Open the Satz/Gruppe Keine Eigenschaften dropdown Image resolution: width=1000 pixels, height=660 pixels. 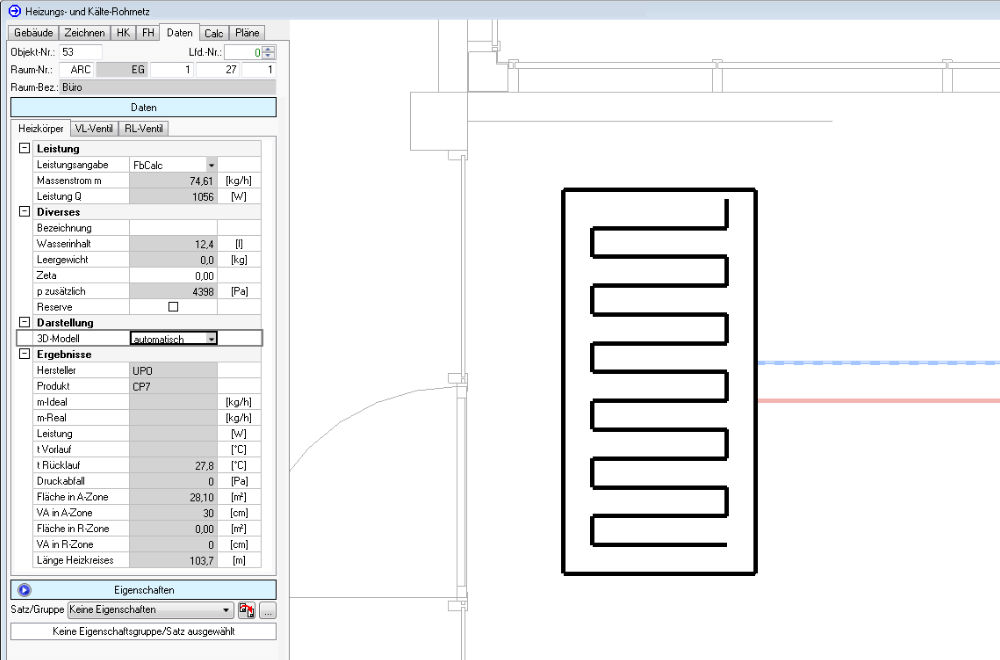227,609
